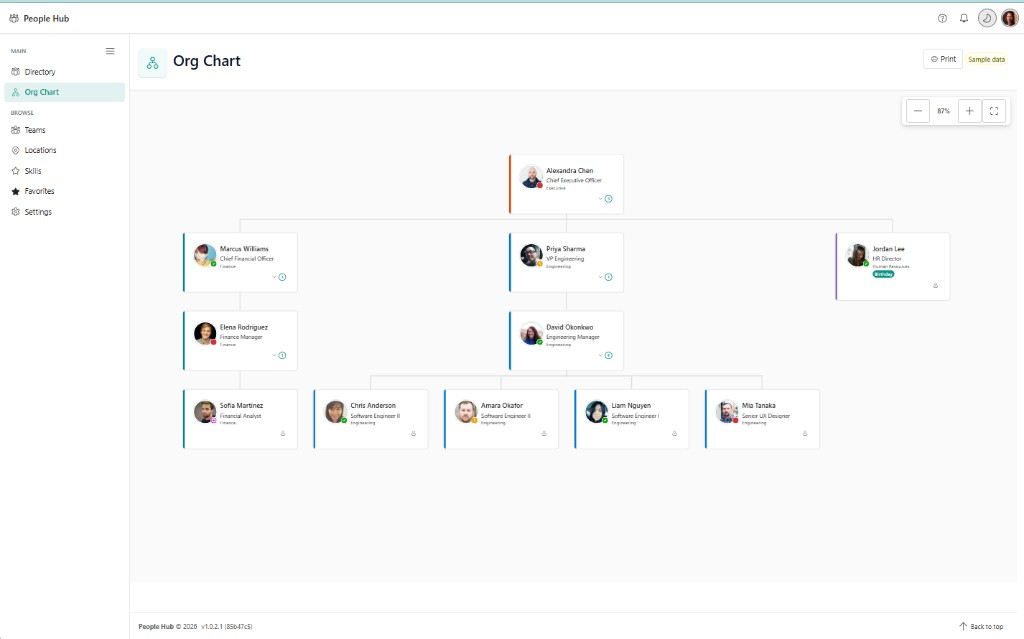Click Priya Sharma's avatar photo
The width and height of the screenshot is (1024, 639).
coord(531,255)
